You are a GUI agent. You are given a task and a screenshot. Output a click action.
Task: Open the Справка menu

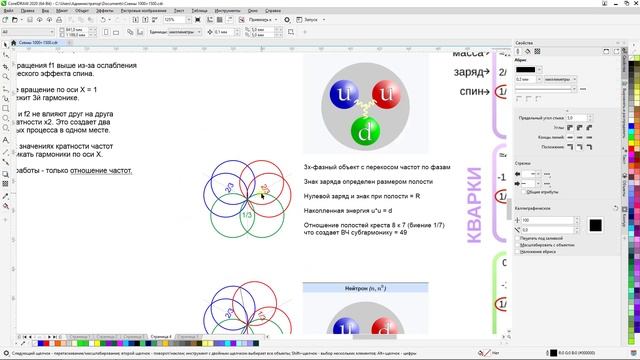point(273,11)
